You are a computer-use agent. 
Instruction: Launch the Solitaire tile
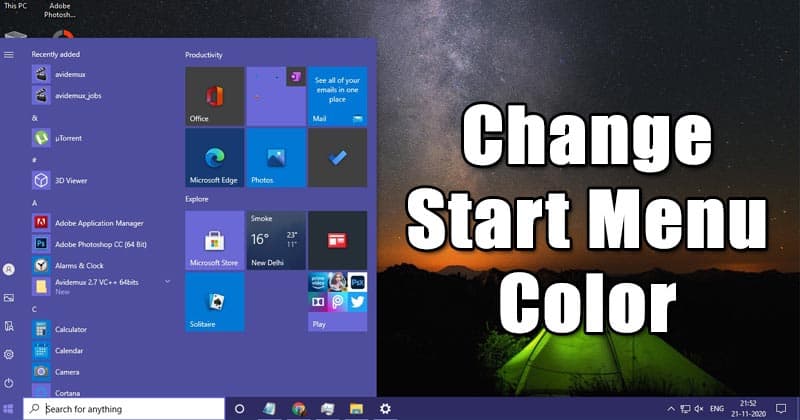(214, 302)
